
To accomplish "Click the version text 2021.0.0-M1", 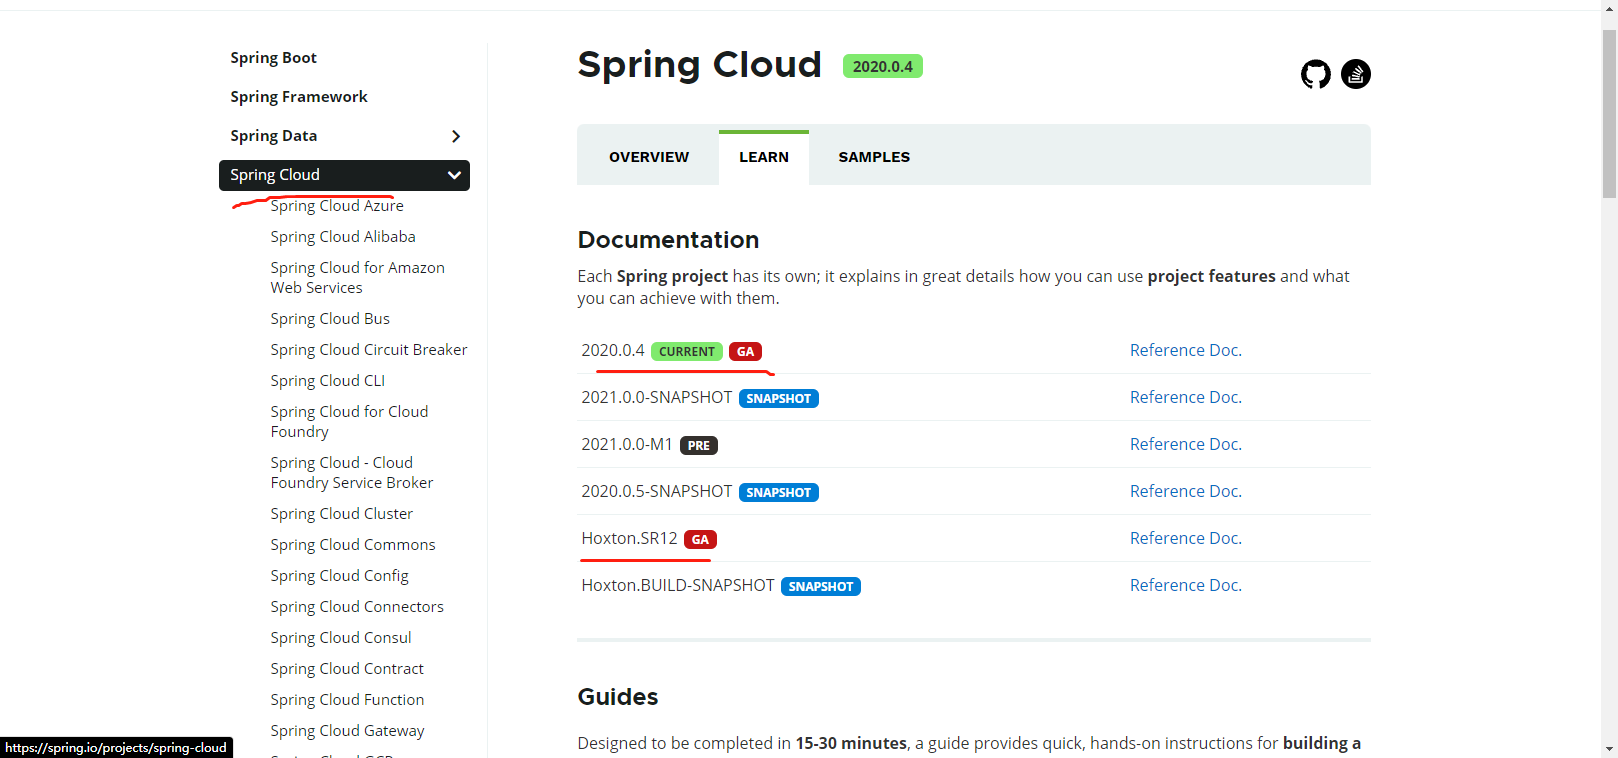I will [x=627, y=444].
